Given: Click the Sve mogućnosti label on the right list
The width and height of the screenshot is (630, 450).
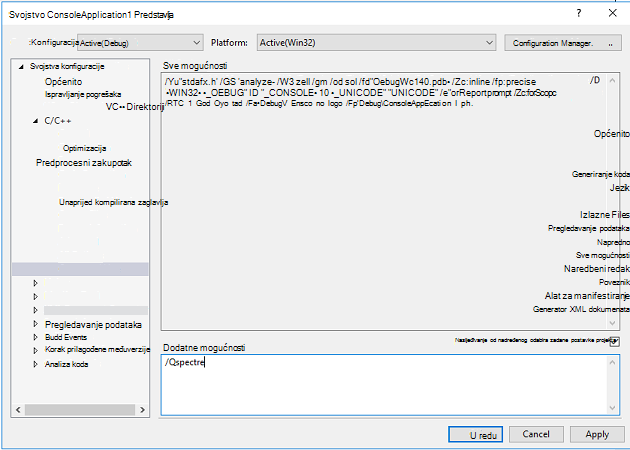Looking at the screenshot, I should click(603, 256).
